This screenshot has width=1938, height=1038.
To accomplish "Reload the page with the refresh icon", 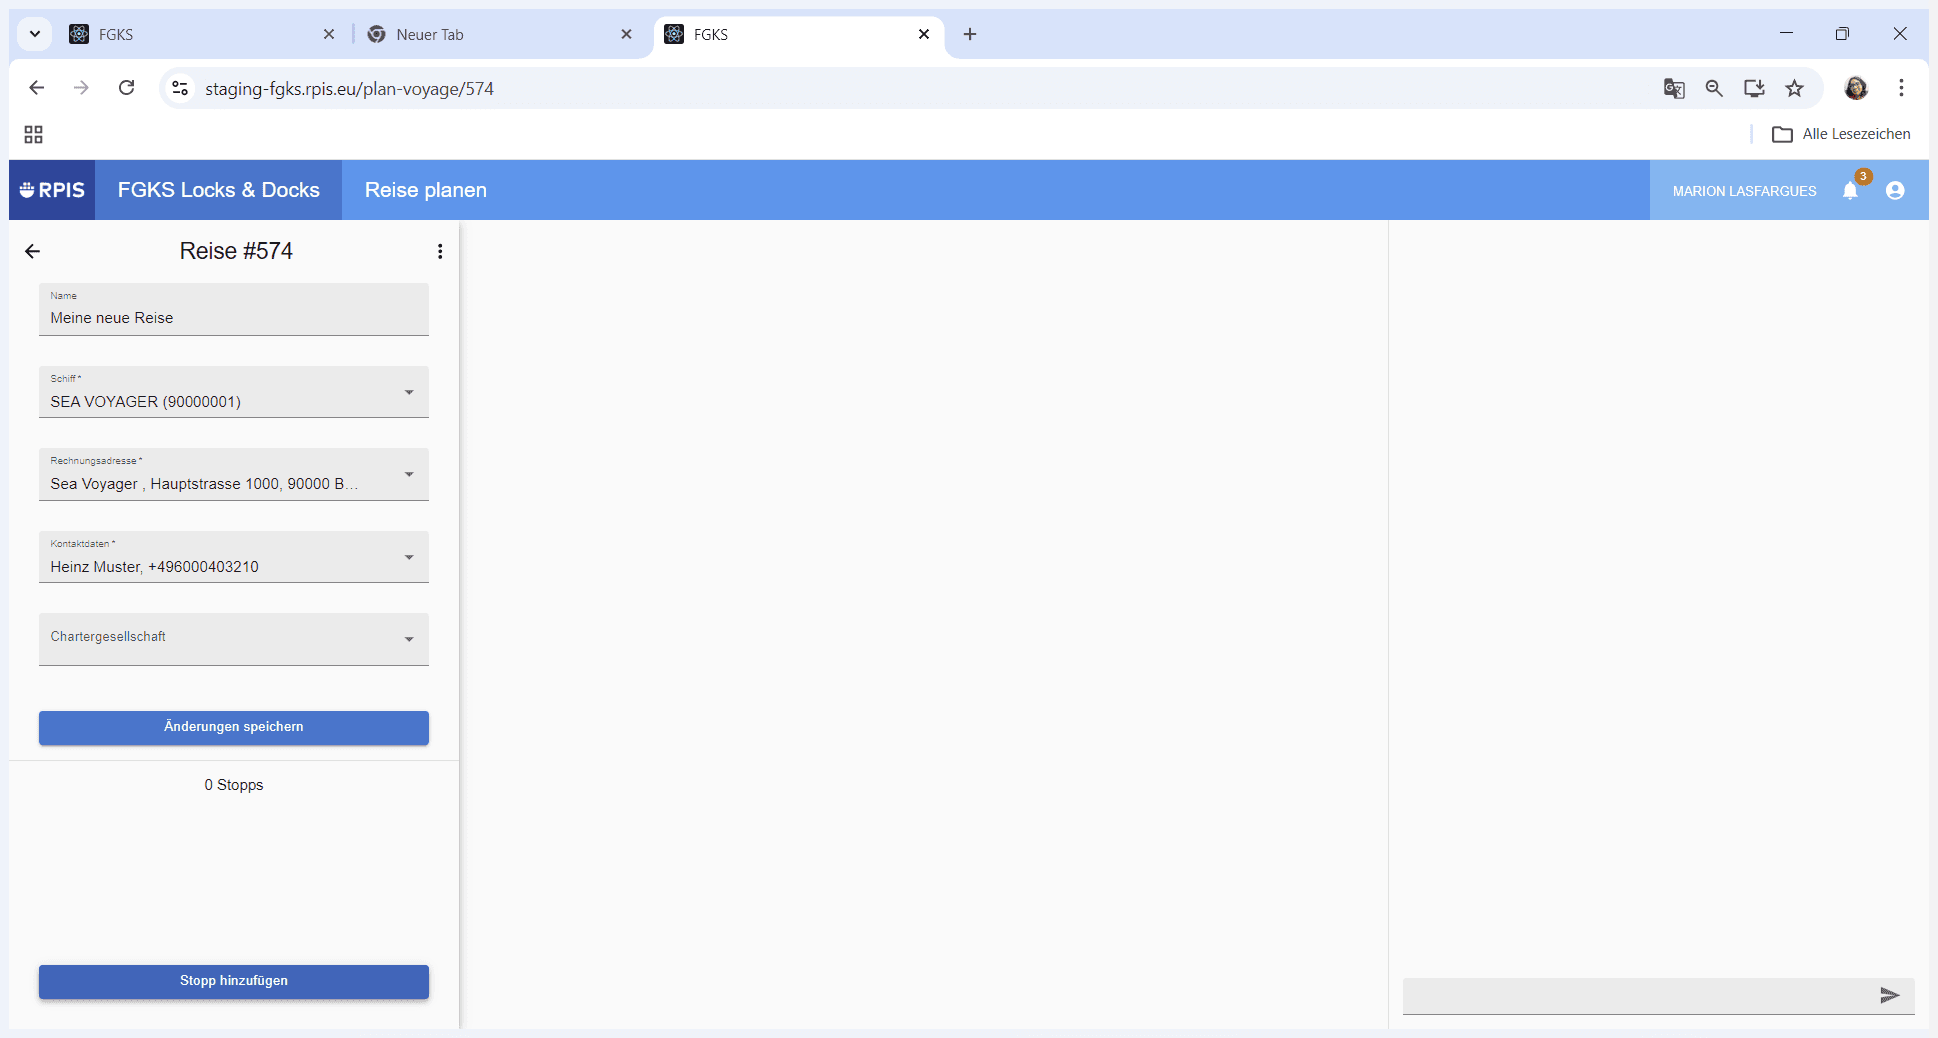I will [127, 88].
